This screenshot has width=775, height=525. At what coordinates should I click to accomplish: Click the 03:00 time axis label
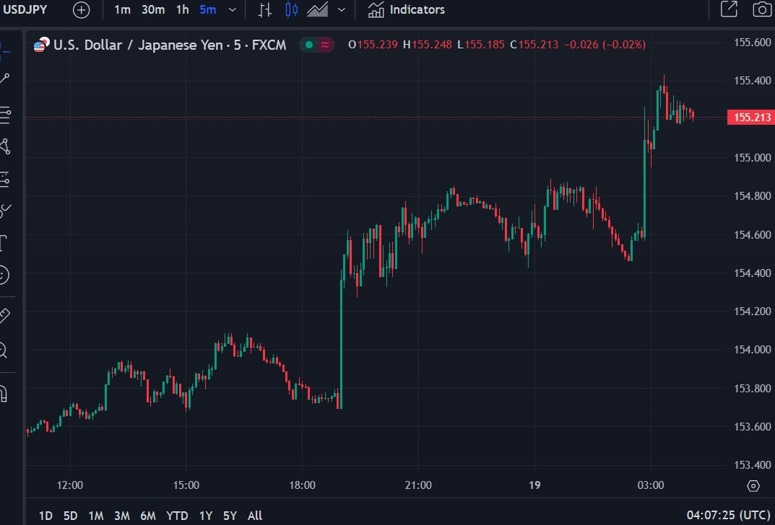pyautogui.click(x=650, y=485)
